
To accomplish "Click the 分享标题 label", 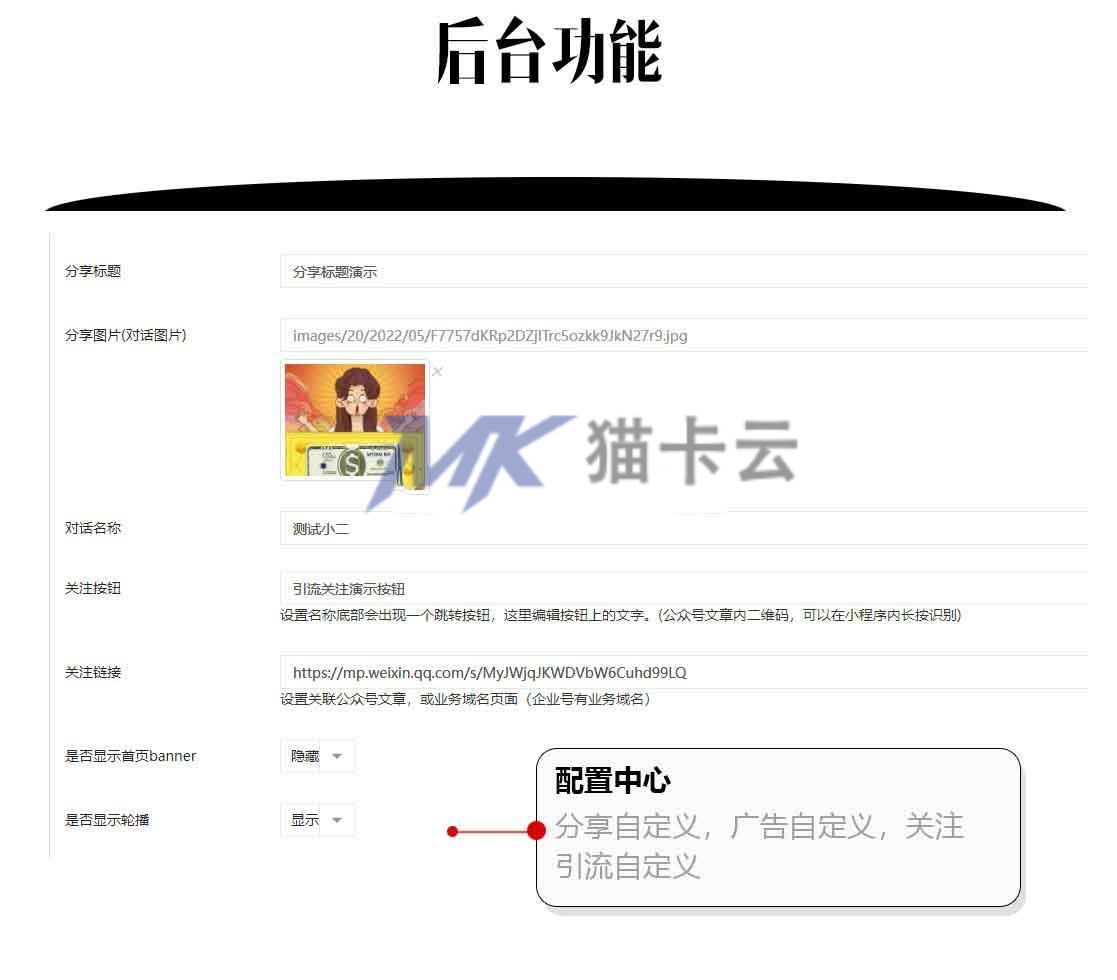I will coord(93,271).
